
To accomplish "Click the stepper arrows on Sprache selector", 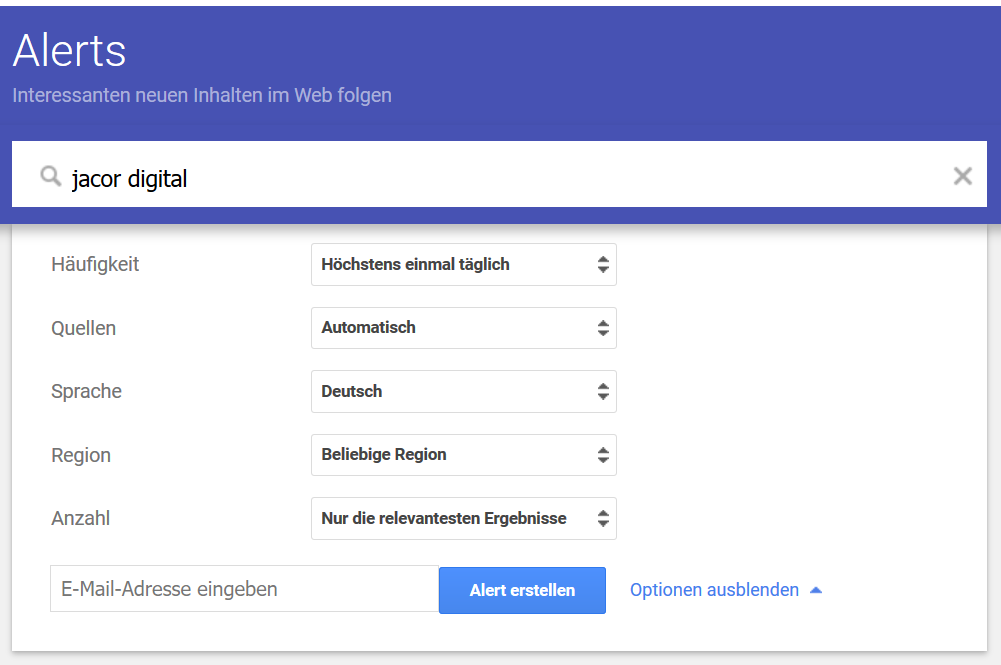I will coord(602,391).
